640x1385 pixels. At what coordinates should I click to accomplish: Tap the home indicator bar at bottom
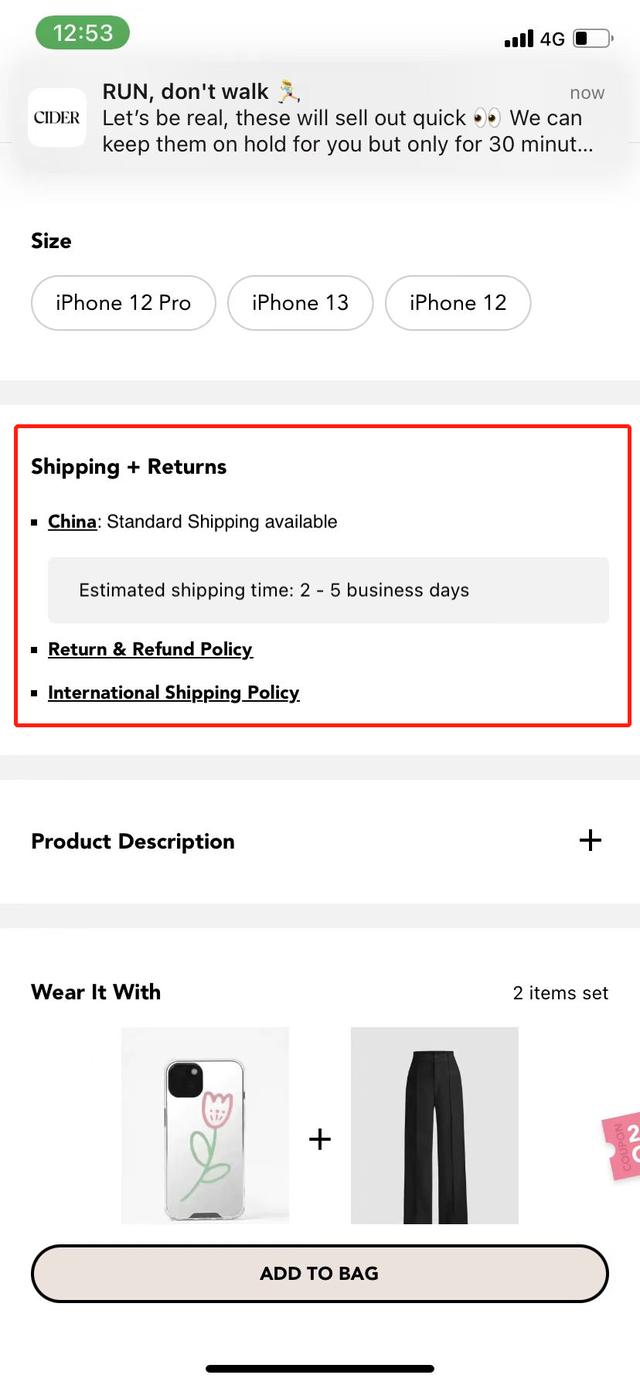(320, 1368)
